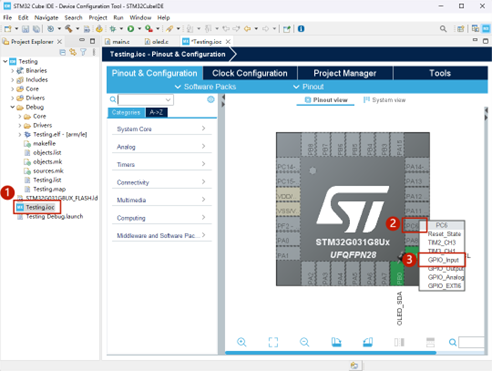
Task: Expand the Computing category
Action: (162, 218)
